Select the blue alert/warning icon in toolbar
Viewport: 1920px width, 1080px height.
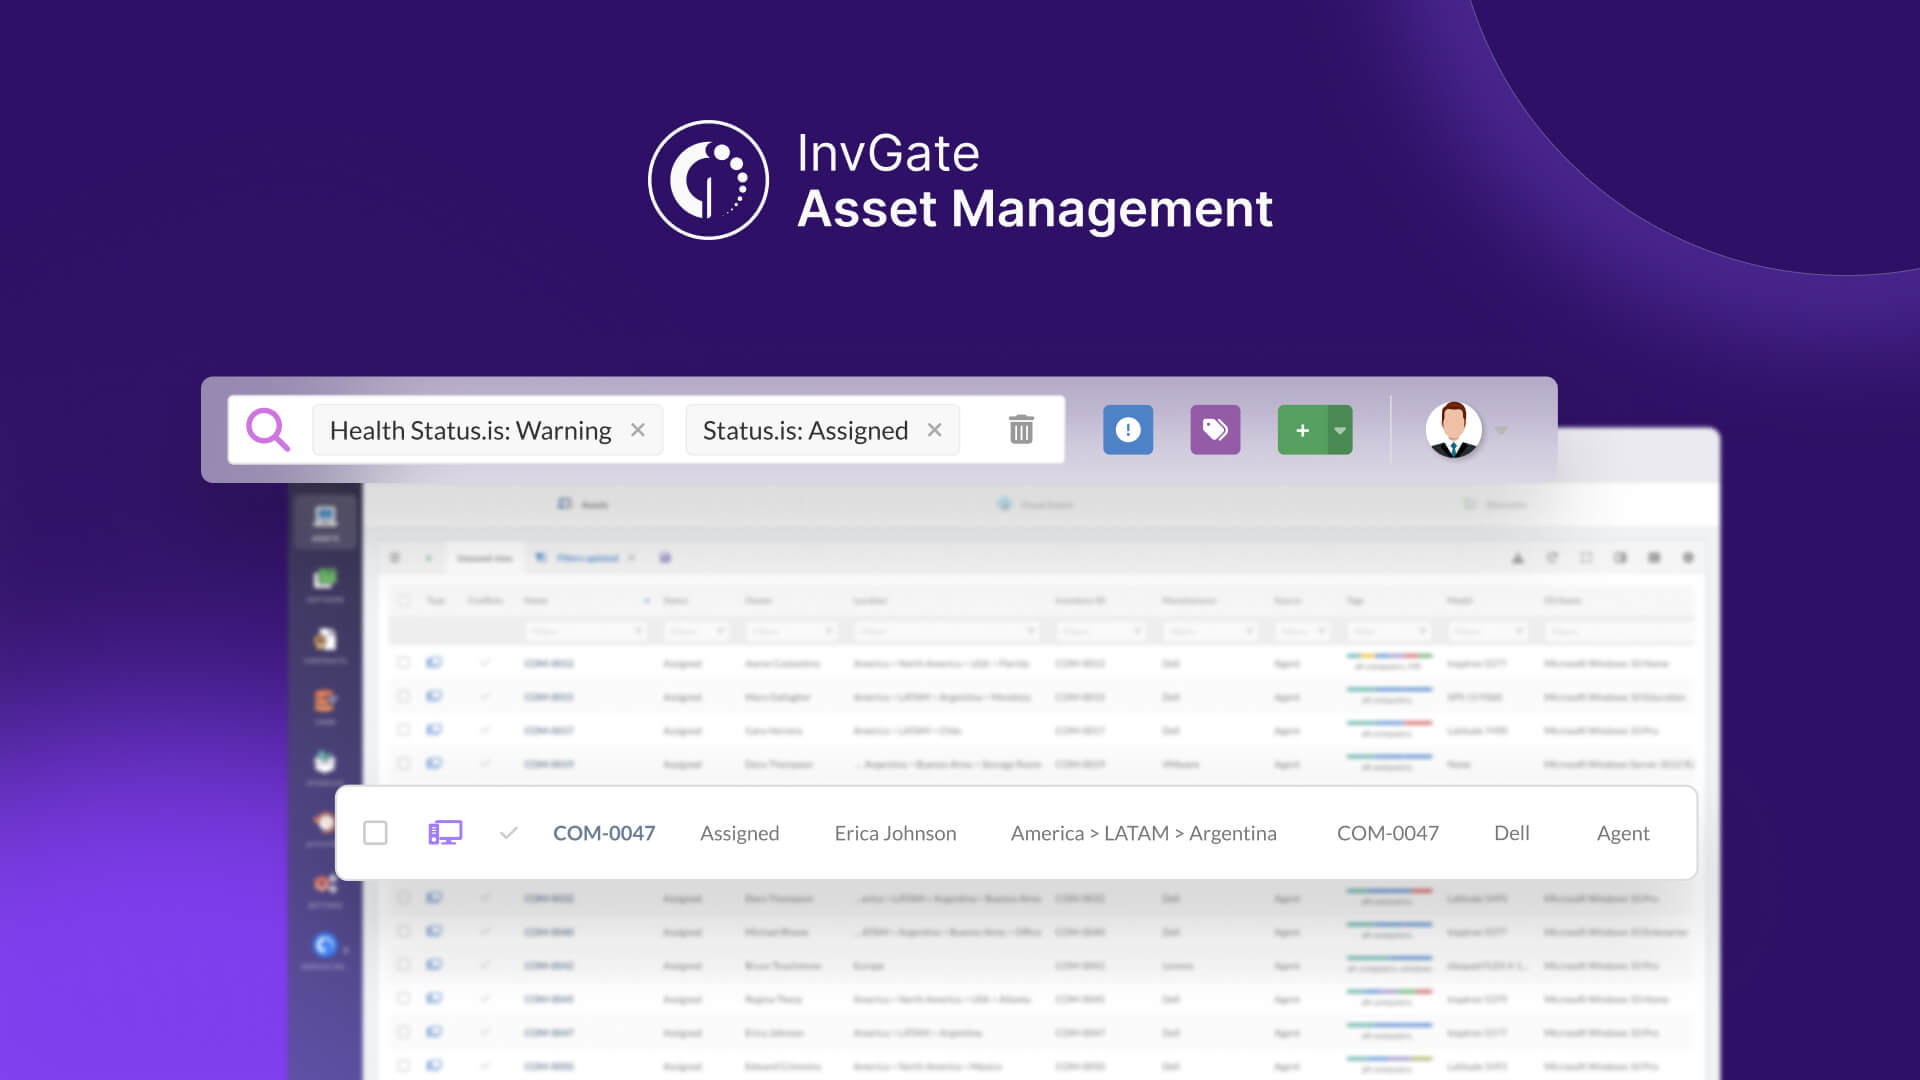point(1128,429)
